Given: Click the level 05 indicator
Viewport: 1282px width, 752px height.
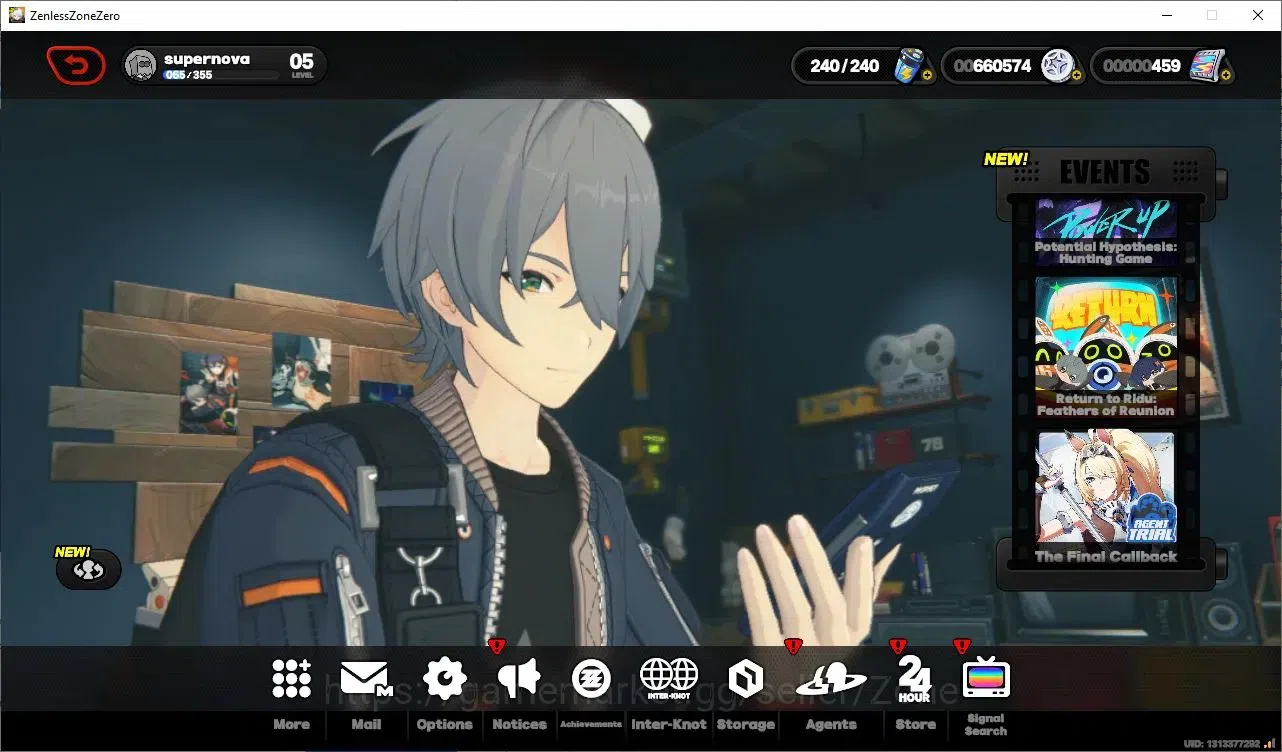Looking at the screenshot, I should 302,65.
